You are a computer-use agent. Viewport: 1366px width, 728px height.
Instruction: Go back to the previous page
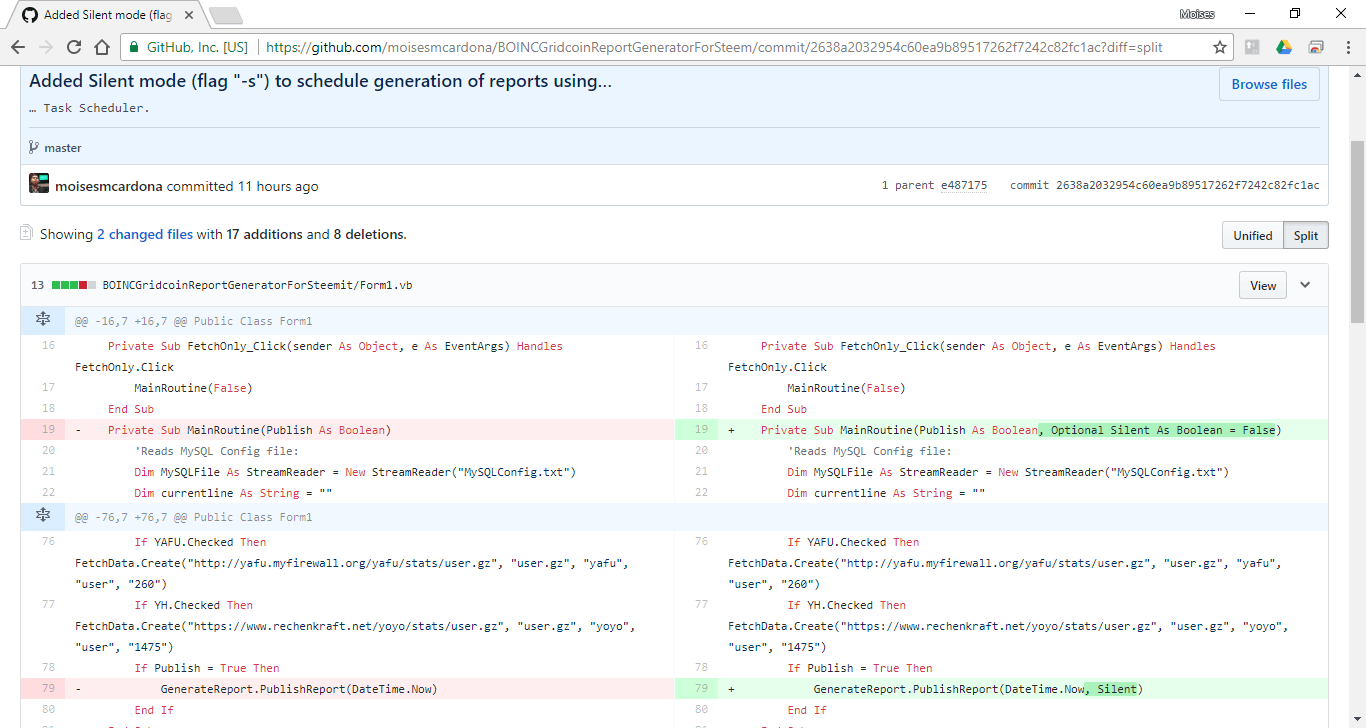pyautogui.click(x=18, y=47)
